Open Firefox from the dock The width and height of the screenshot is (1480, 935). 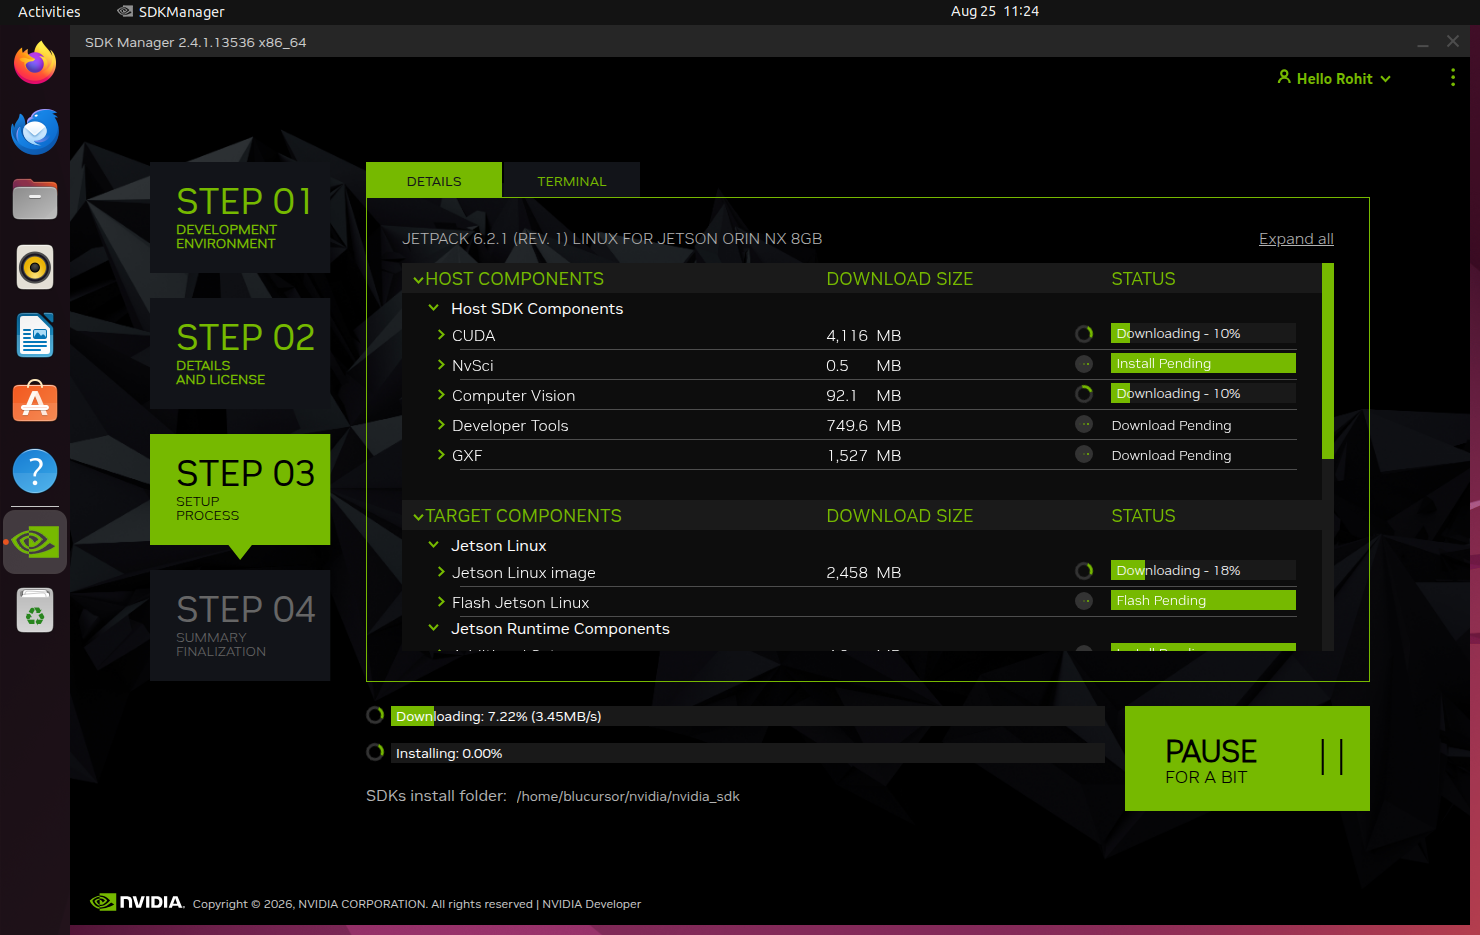pos(35,63)
